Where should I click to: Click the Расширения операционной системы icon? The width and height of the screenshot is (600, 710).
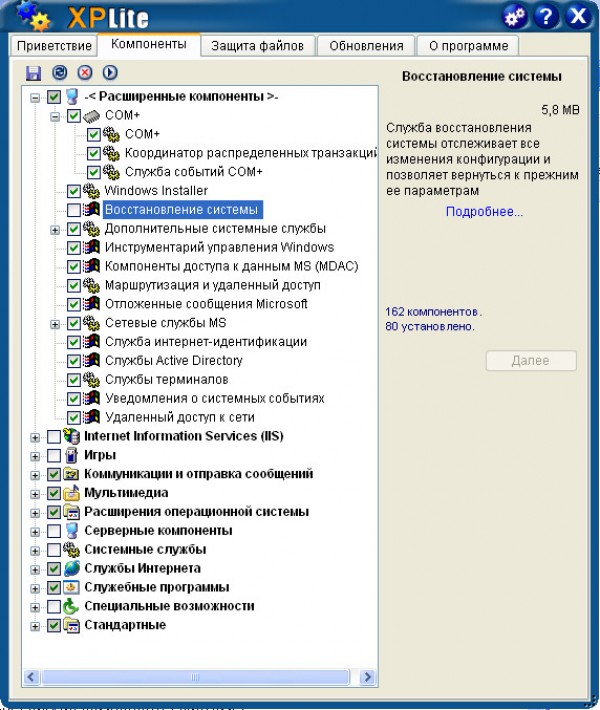[x=72, y=512]
